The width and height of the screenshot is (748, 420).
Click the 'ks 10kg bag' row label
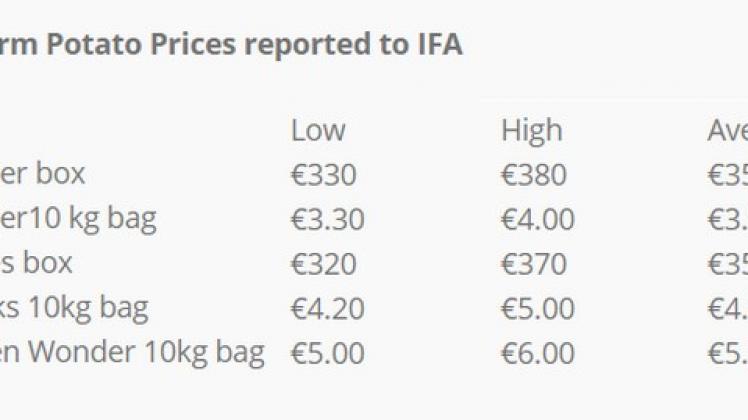[74, 308]
